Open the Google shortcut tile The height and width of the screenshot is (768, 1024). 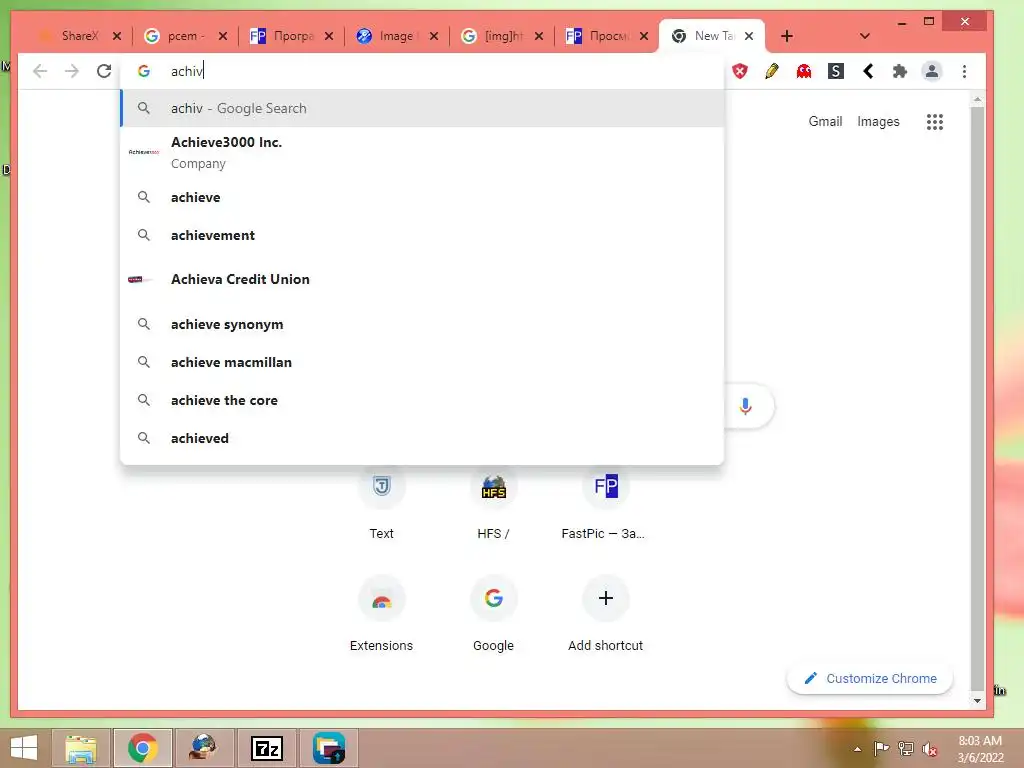coord(493,614)
